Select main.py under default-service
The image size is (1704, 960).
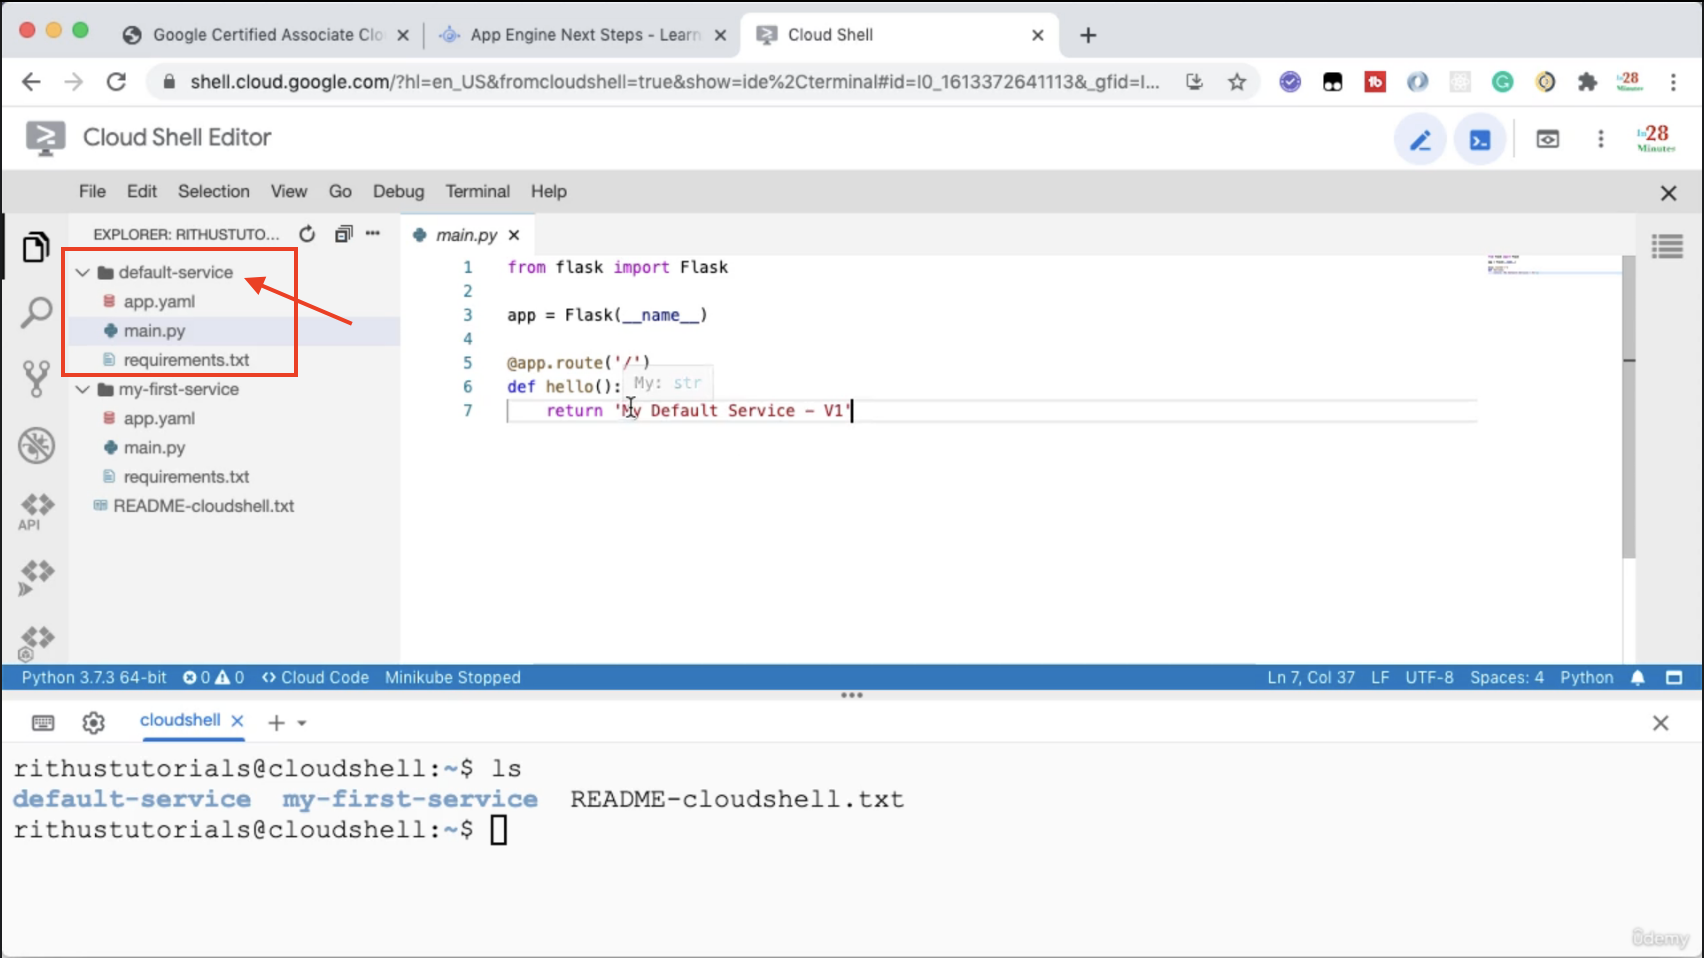(x=154, y=331)
